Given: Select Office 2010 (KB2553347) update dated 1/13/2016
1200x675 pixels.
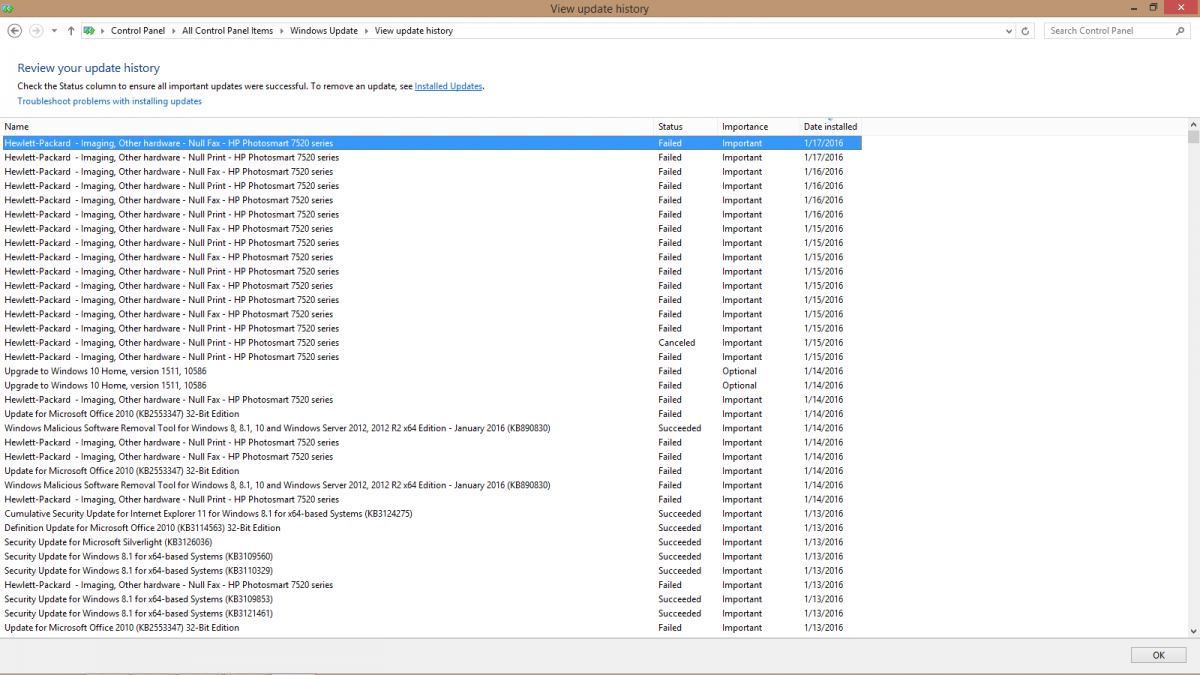Looking at the screenshot, I should [431, 628].
